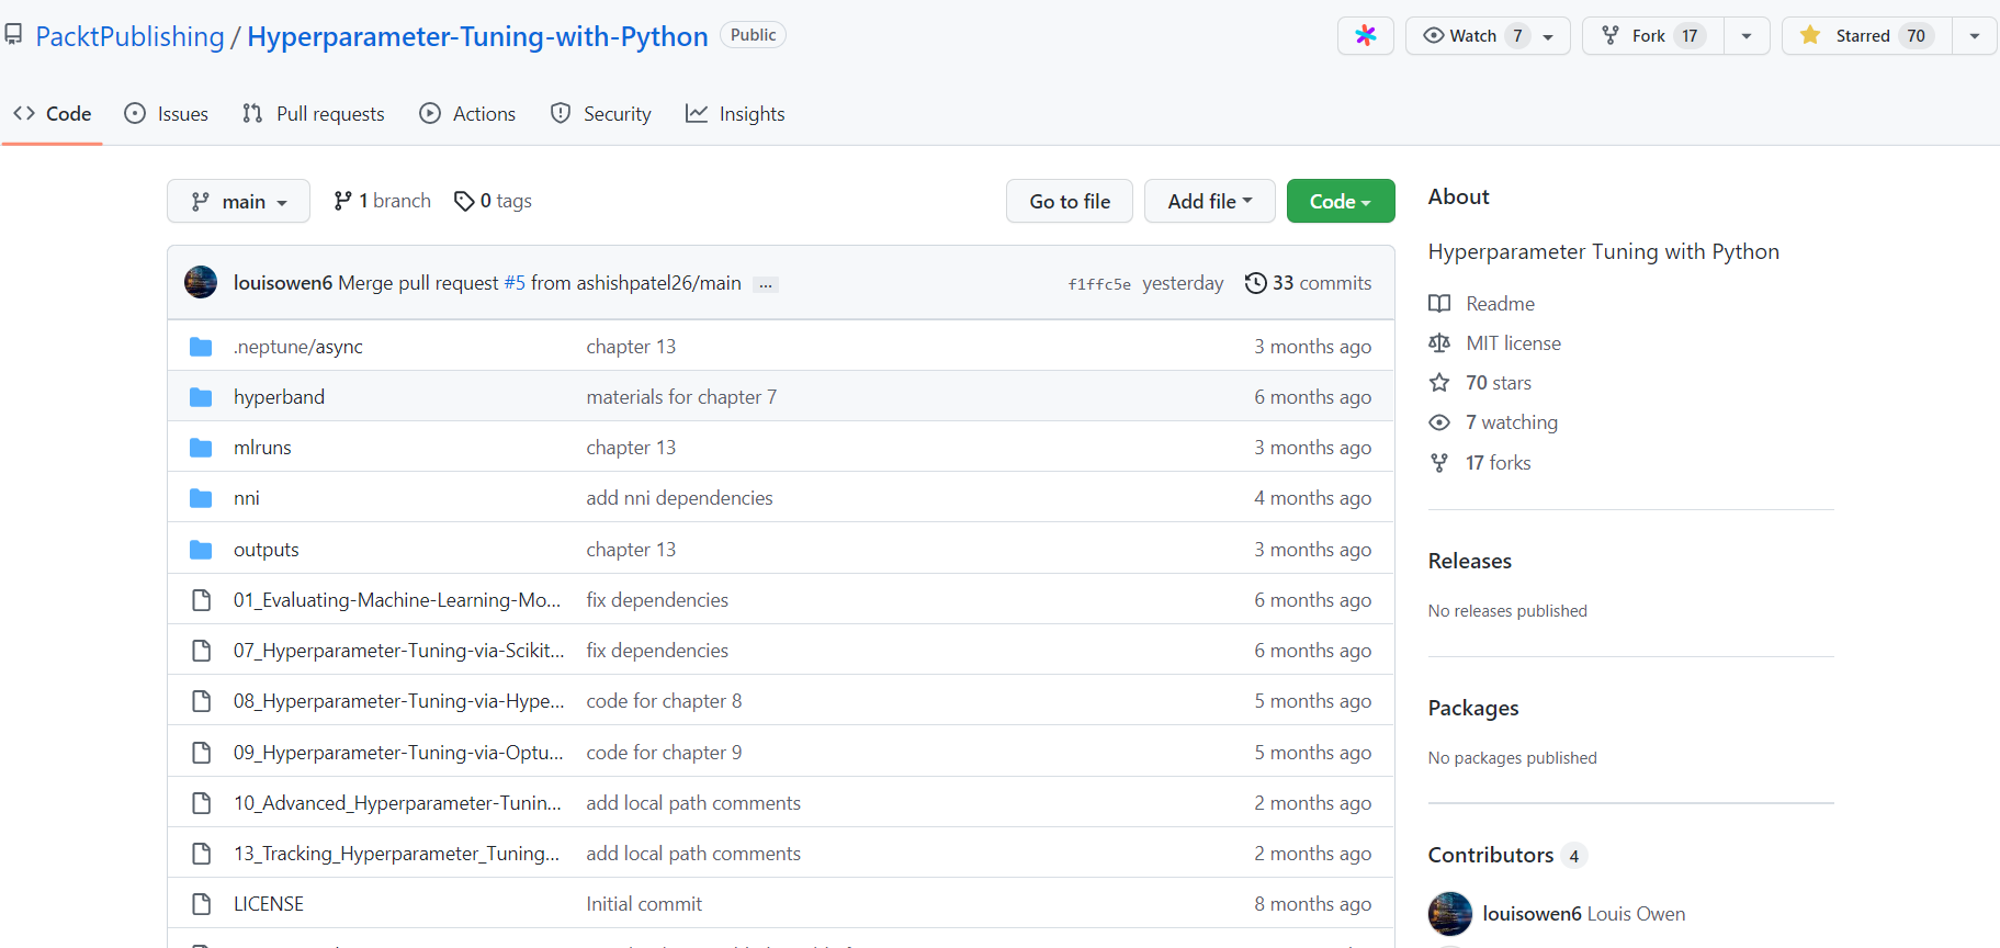2000x948 pixels.
Task: Expand commit message ellipsis
Action: [765, 285]
